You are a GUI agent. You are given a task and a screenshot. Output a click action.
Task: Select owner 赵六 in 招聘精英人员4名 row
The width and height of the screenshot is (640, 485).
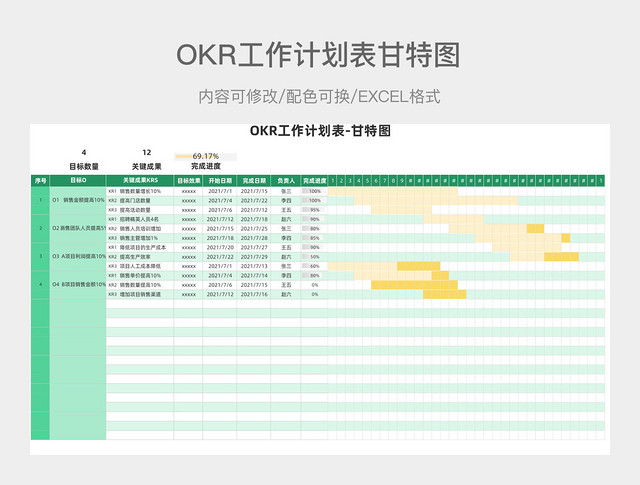pos(286,219)
